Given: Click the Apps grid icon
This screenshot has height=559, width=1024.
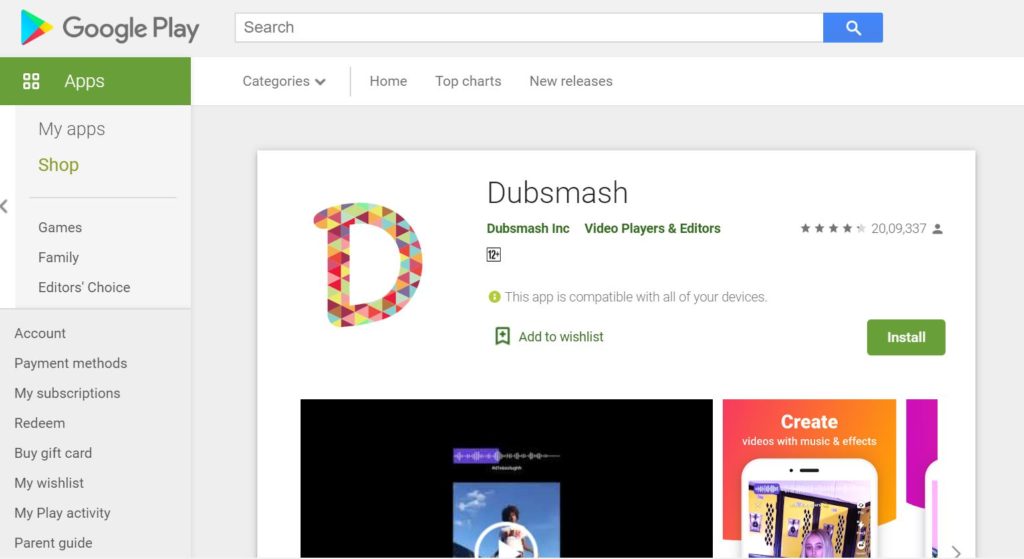Looking at the screenshot, I should [31, 81].
